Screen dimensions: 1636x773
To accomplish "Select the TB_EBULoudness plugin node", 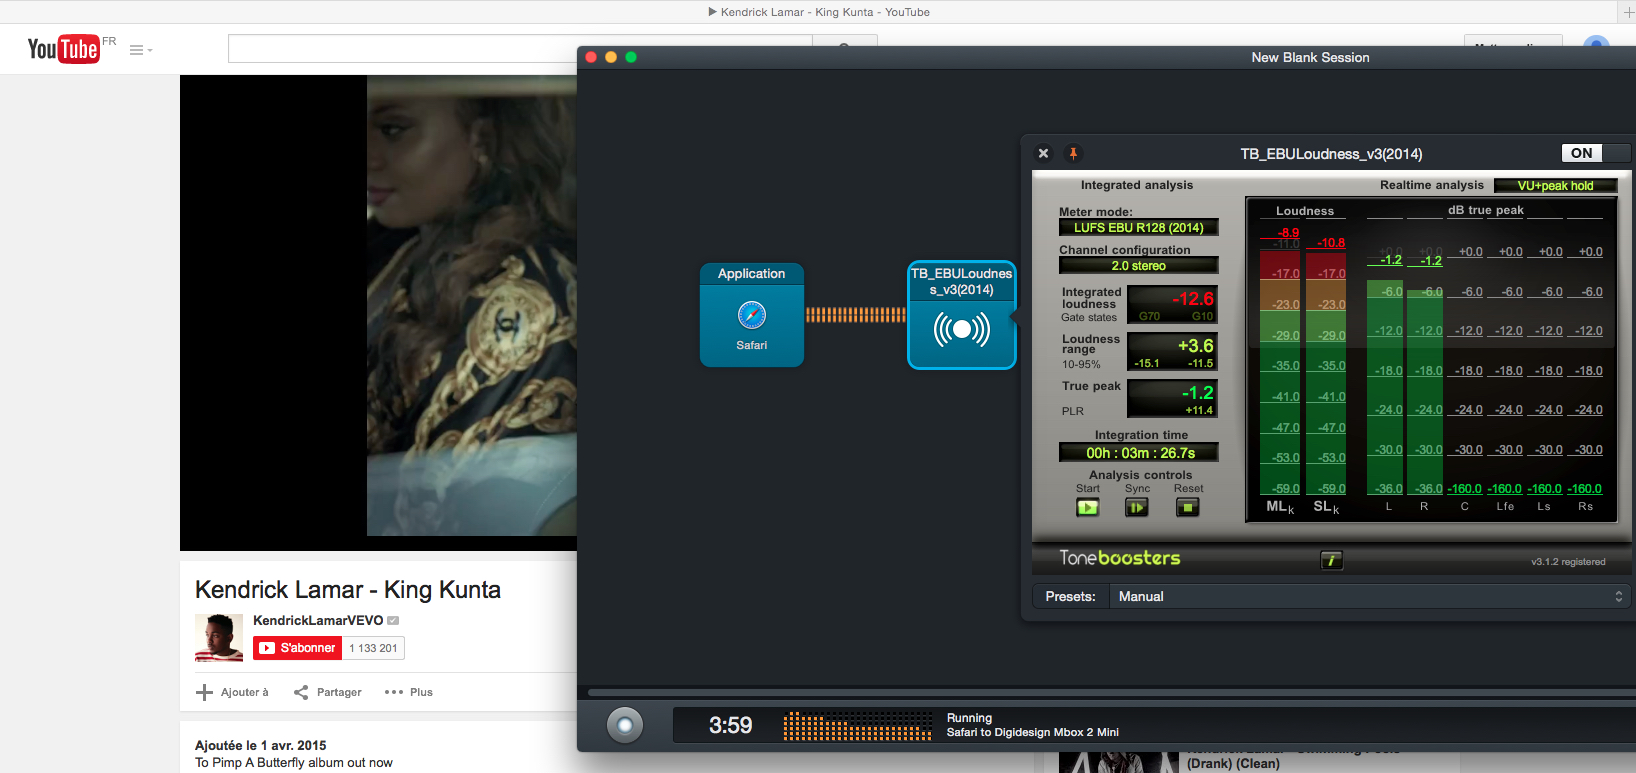I will pos(961,315).
